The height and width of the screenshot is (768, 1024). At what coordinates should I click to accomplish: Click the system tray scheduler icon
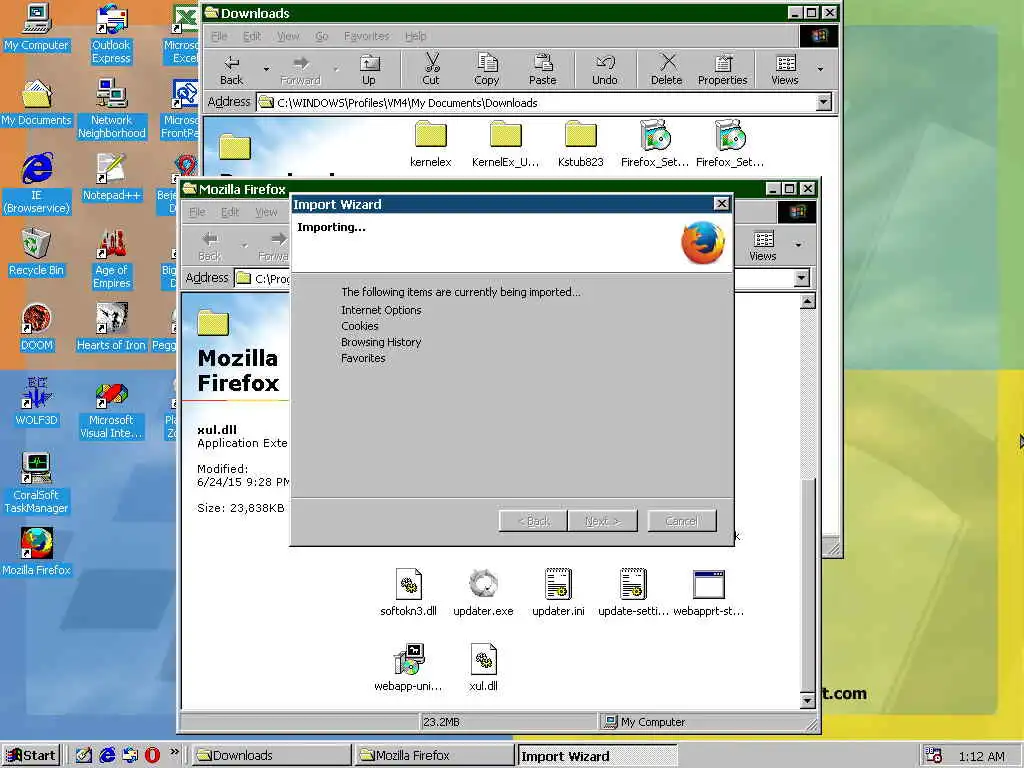coord(934,756)
